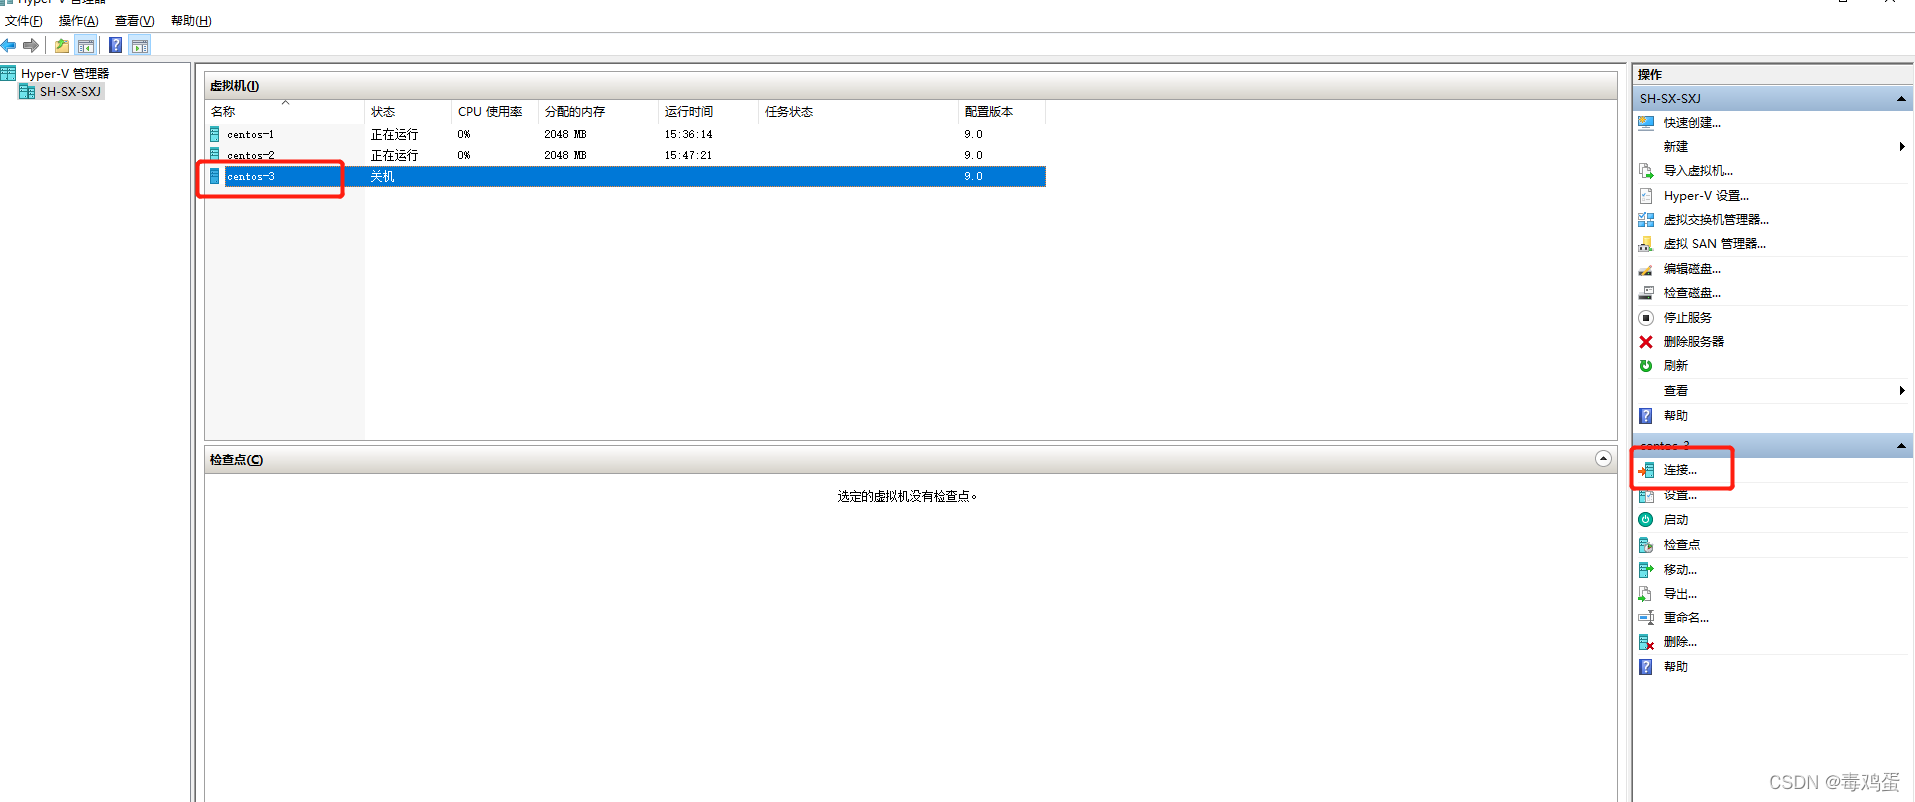Click the 导入虚拟机 icon
The width and height of the screenshot is (1915, 802).
point(1646,171)
